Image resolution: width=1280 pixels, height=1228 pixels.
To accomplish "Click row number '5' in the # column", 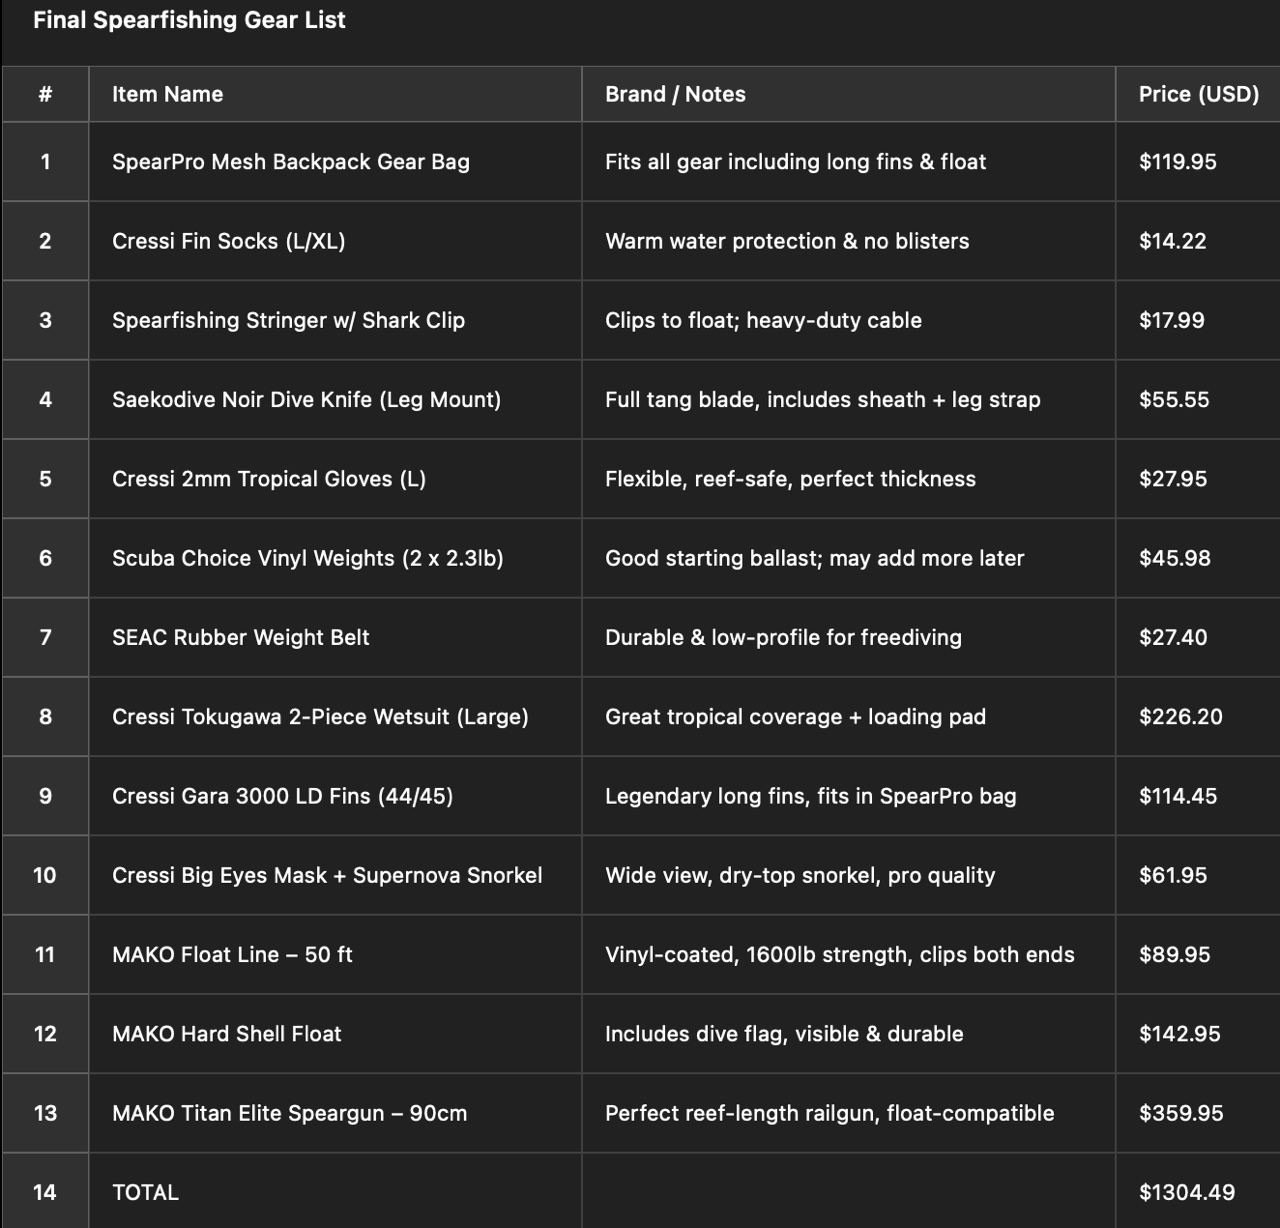I will pyautogui.click(x=45, y=479).
